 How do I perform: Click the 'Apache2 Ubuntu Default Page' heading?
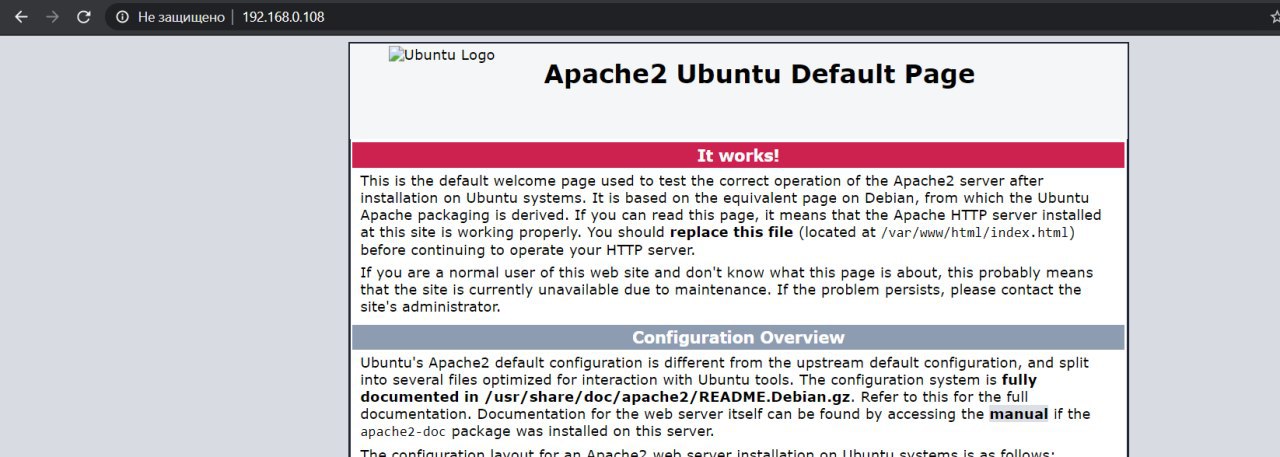[759, 74]
